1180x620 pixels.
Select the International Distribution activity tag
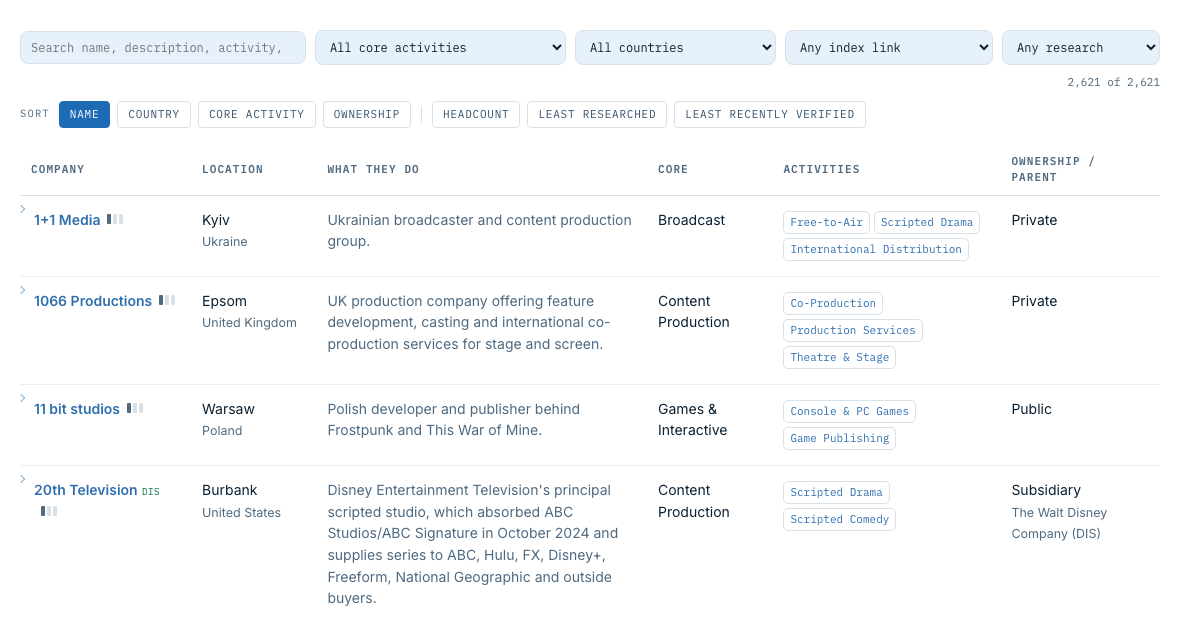[x=876, y=249]
